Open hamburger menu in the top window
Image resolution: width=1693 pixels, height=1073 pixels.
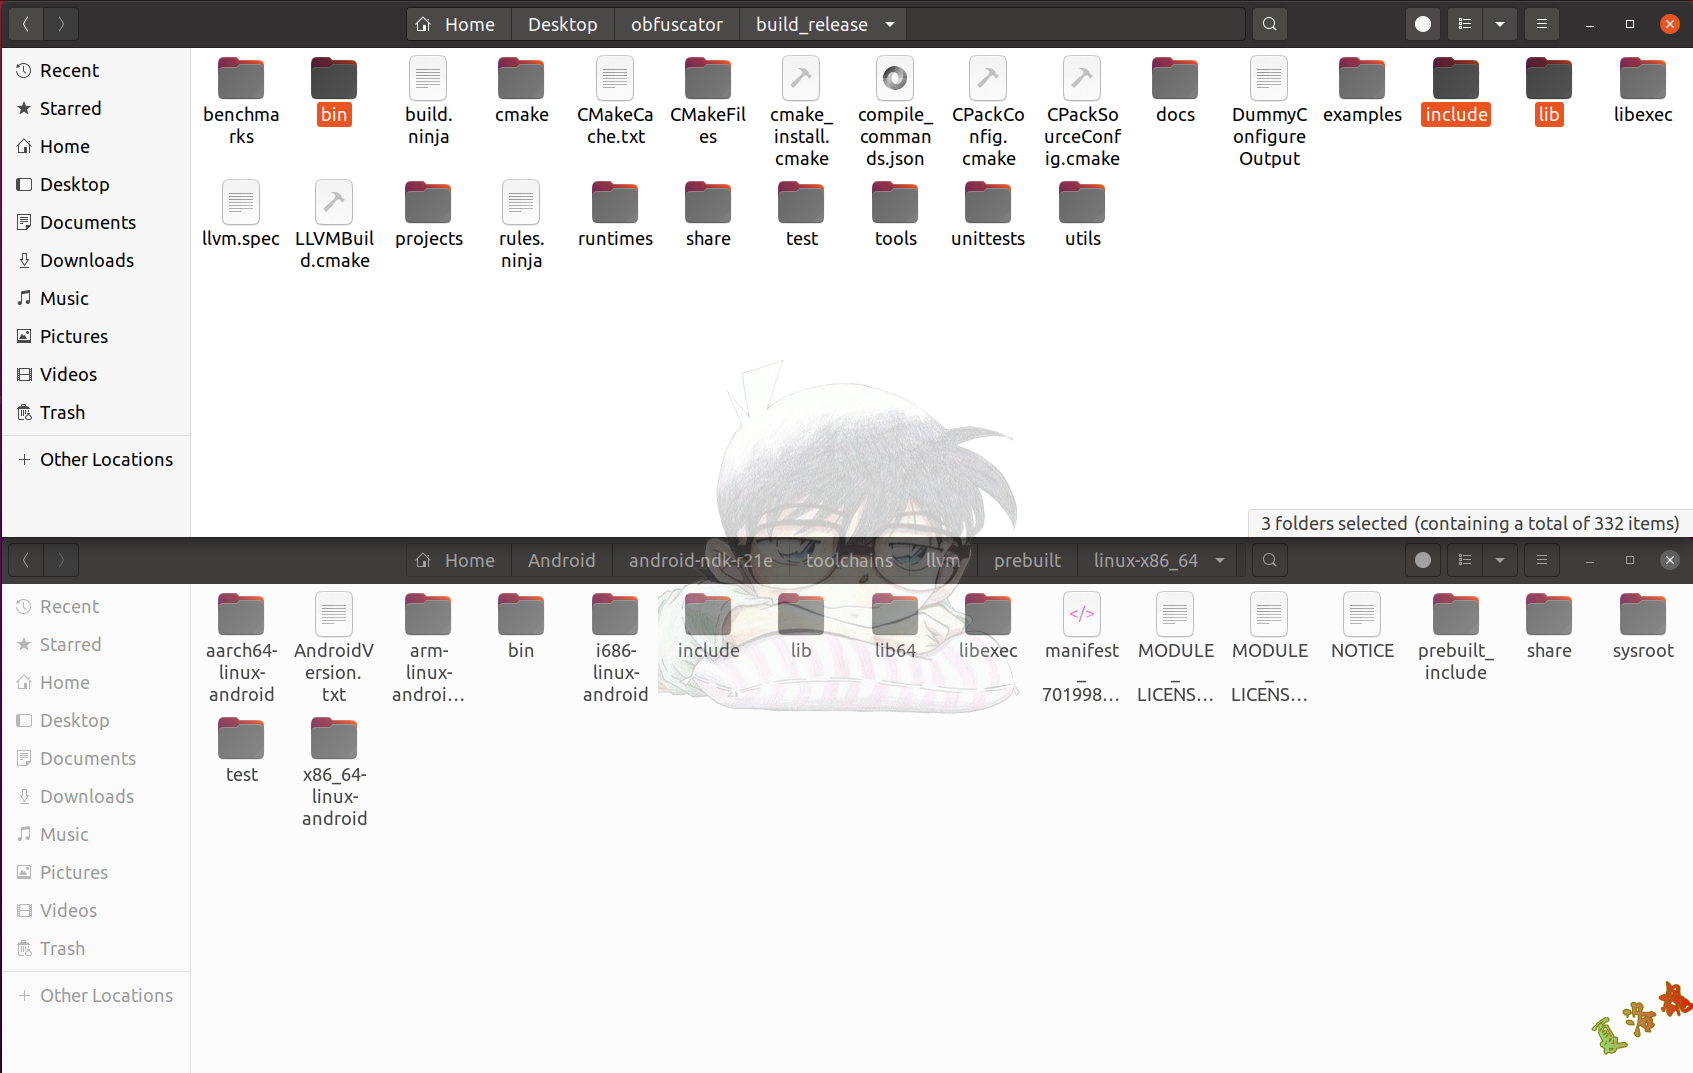[1541, 24]
